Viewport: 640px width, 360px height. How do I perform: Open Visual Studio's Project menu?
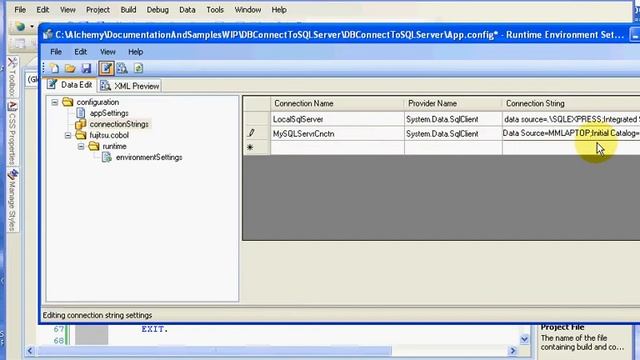pos(98,10)
